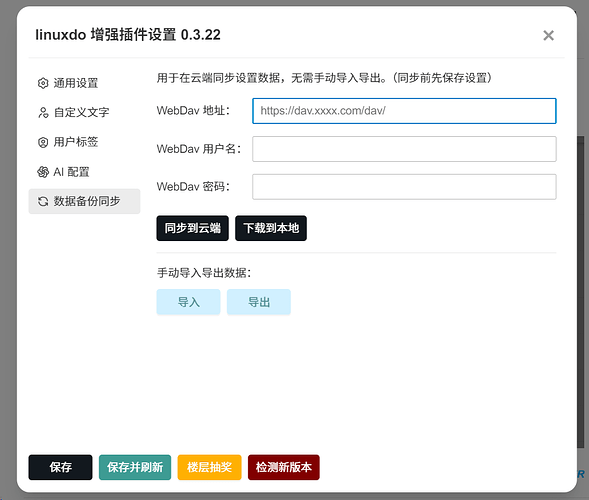
Task: Click the badge icon beside 用户标签
Action: click(43, 142)
